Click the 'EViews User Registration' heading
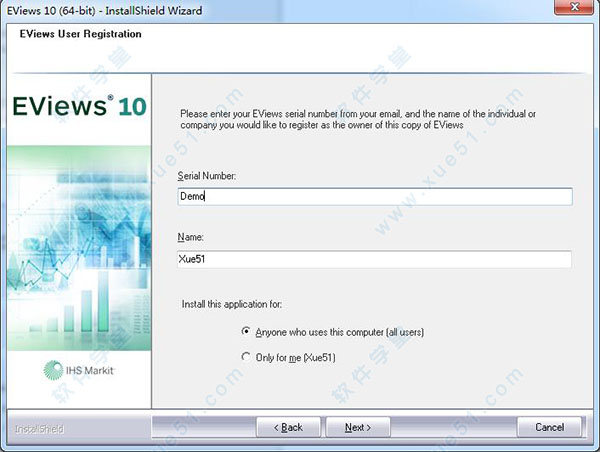Viewport: 600px width, 452px height. click(x=80, y=34)
